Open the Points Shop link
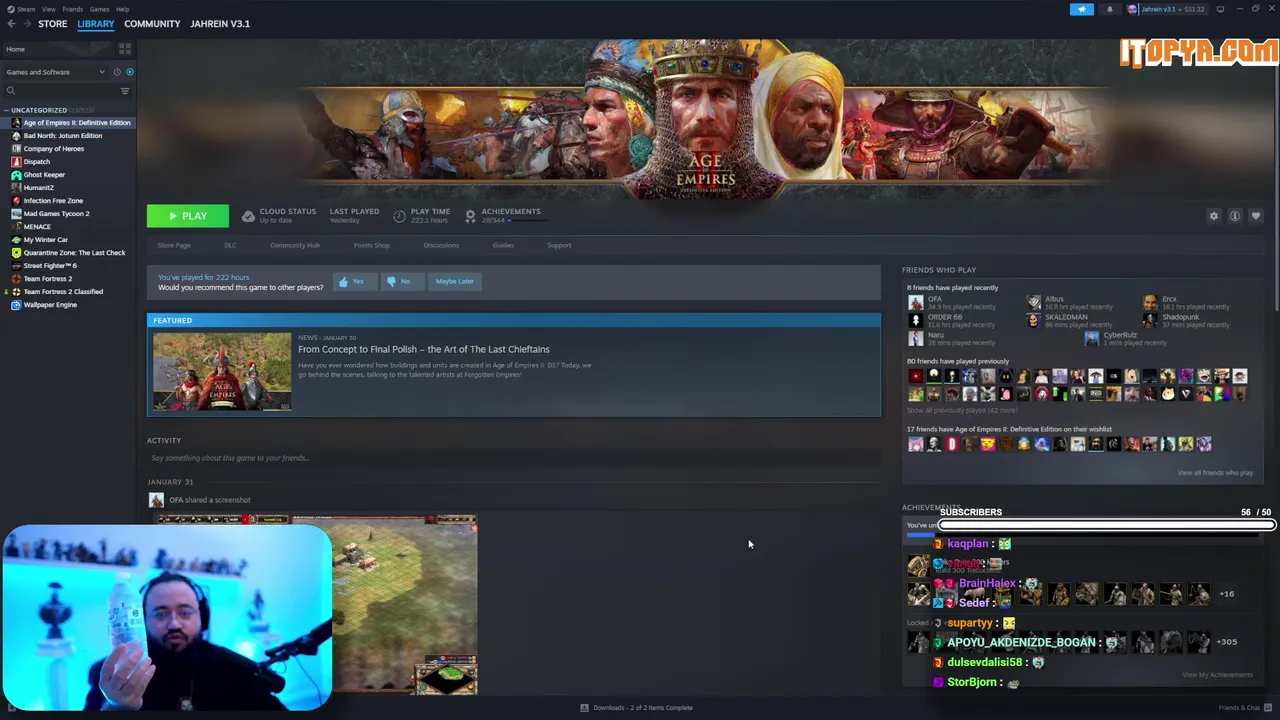1280x720 pixels. pos(371,245)
